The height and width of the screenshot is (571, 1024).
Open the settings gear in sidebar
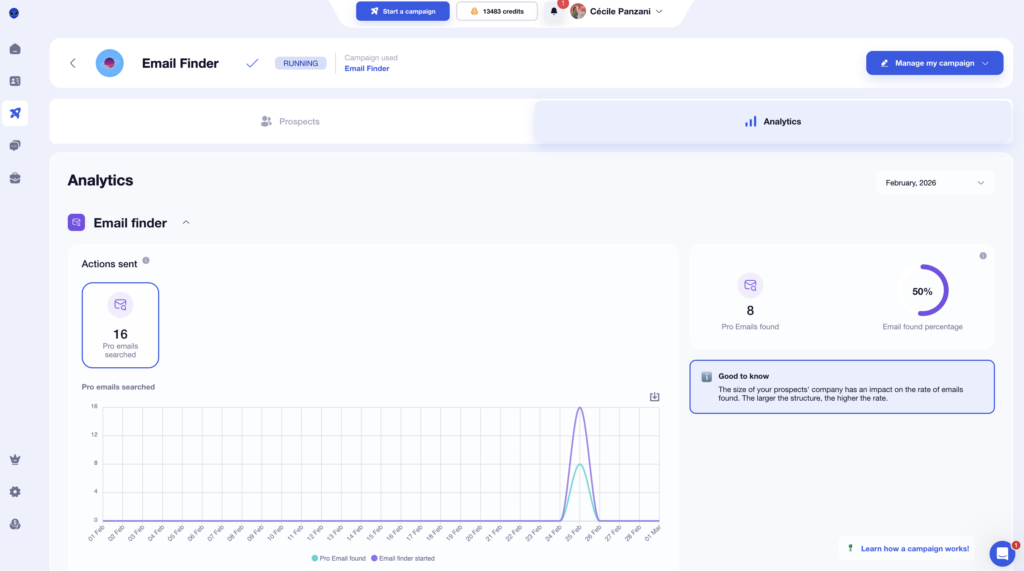coord(15,492)
